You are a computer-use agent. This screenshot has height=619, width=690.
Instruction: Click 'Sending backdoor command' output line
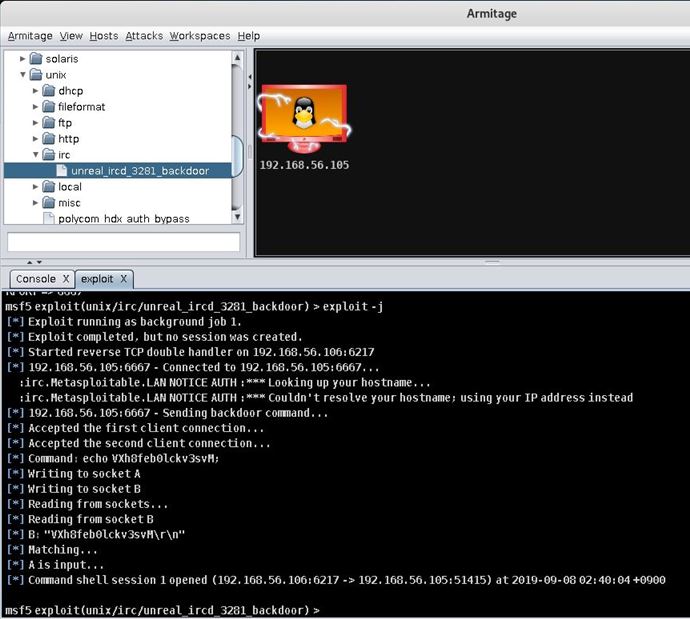pyautogui.click(x=167, y=413)
